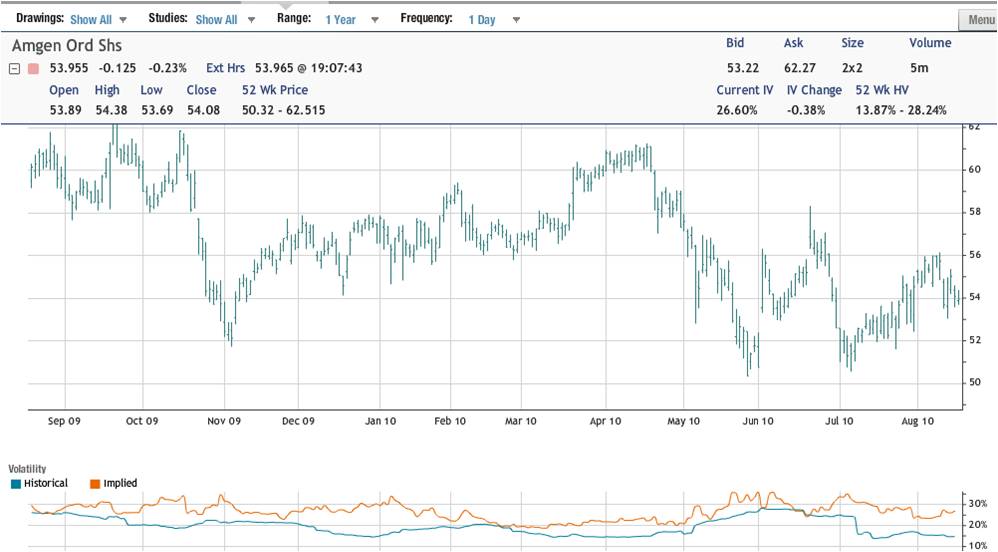This screenshot has width=998, height=552.
Task: Click the Implied legend label
Action: pos(120,483)
